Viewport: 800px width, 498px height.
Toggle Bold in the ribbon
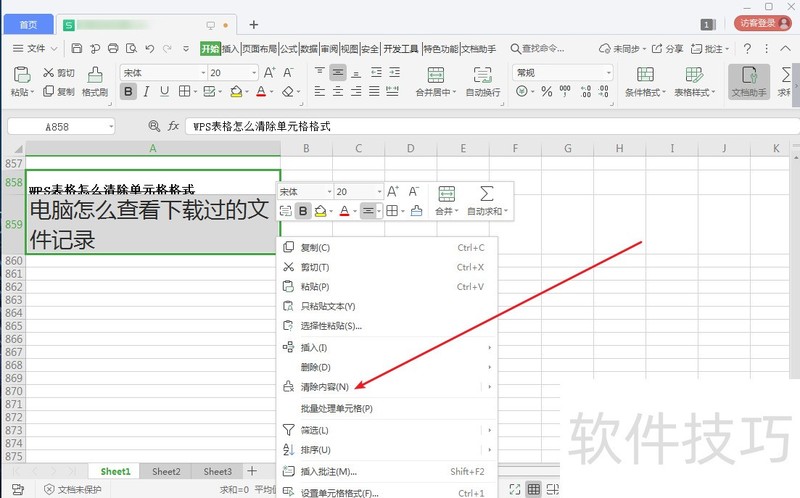[x=128, y=91]
